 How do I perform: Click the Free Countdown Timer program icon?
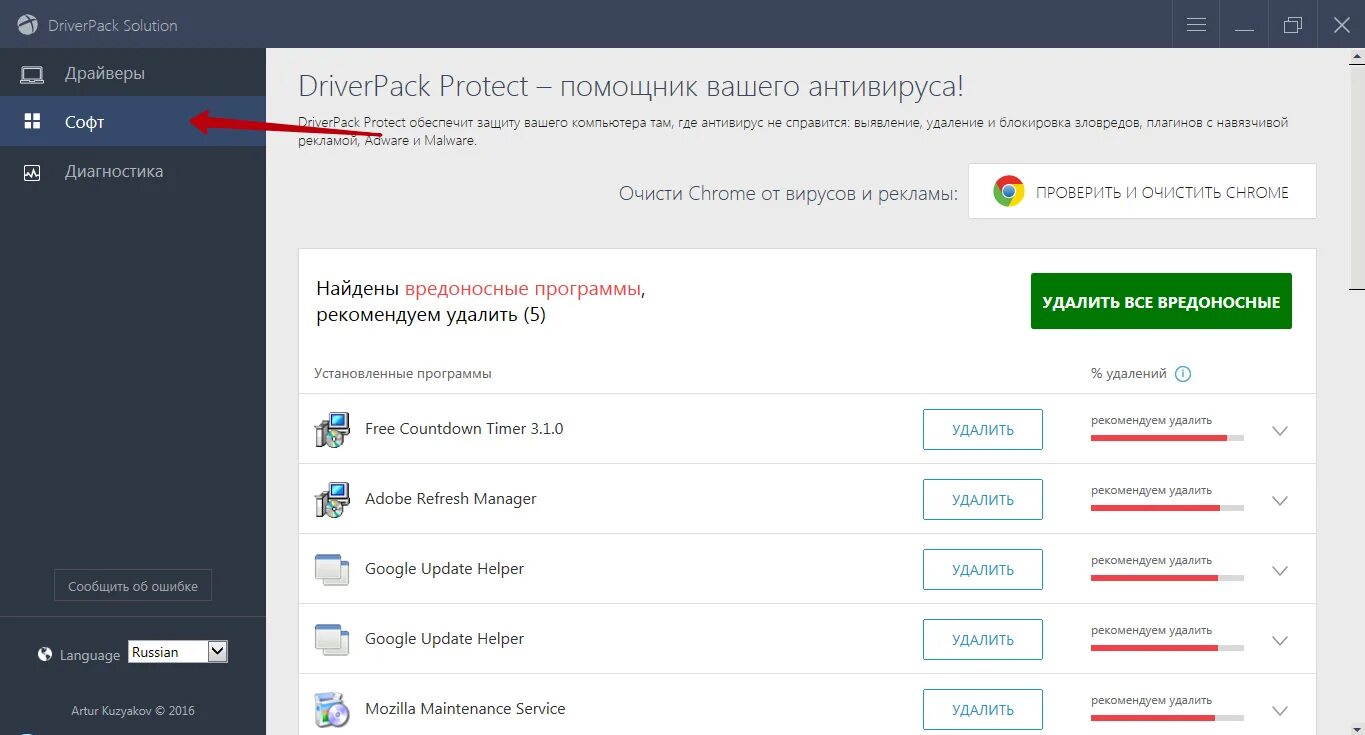[332, 429]
